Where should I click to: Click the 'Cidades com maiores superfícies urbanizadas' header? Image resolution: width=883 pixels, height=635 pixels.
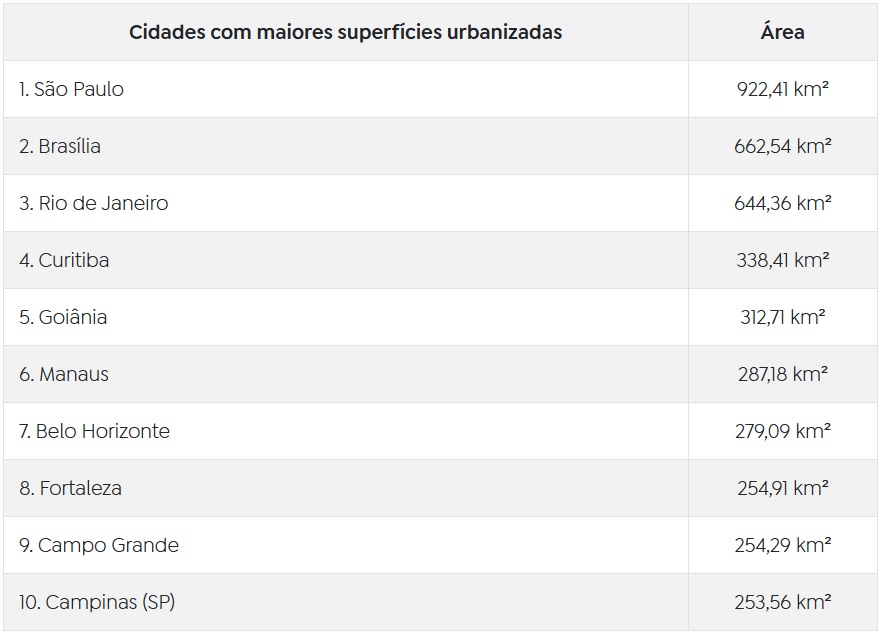point(346,32)
